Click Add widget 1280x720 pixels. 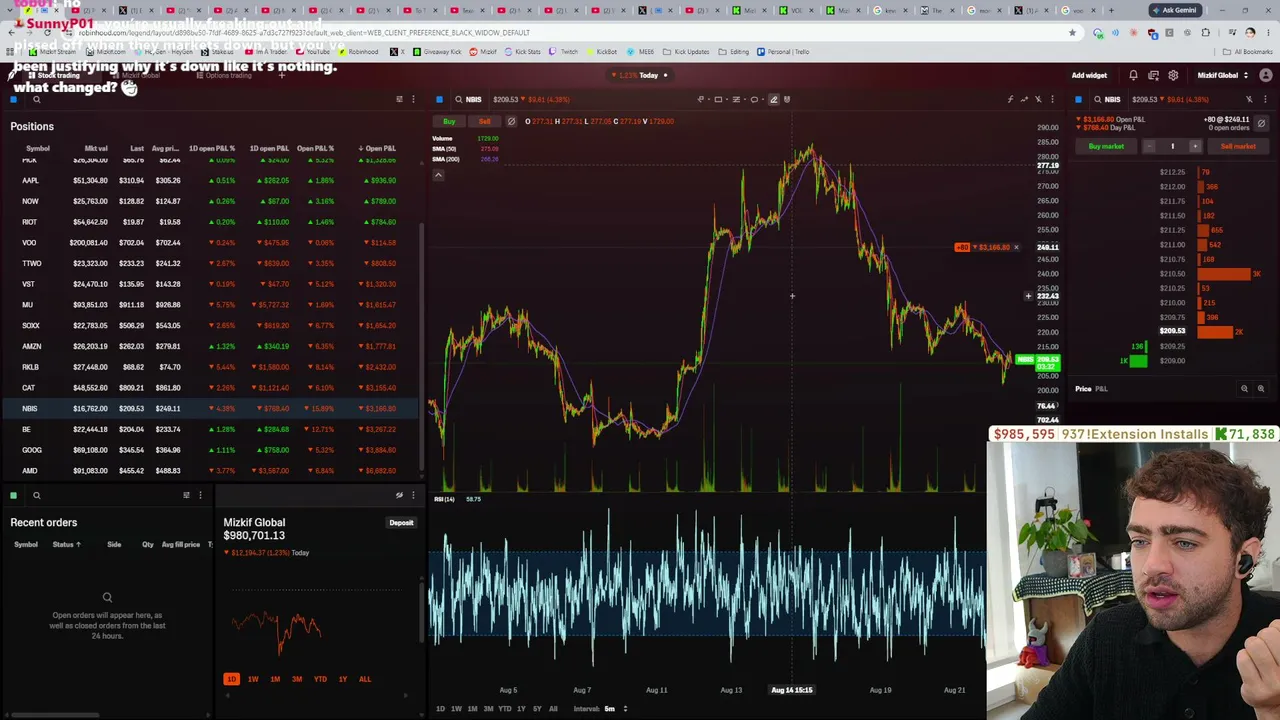pos(1089,75)
